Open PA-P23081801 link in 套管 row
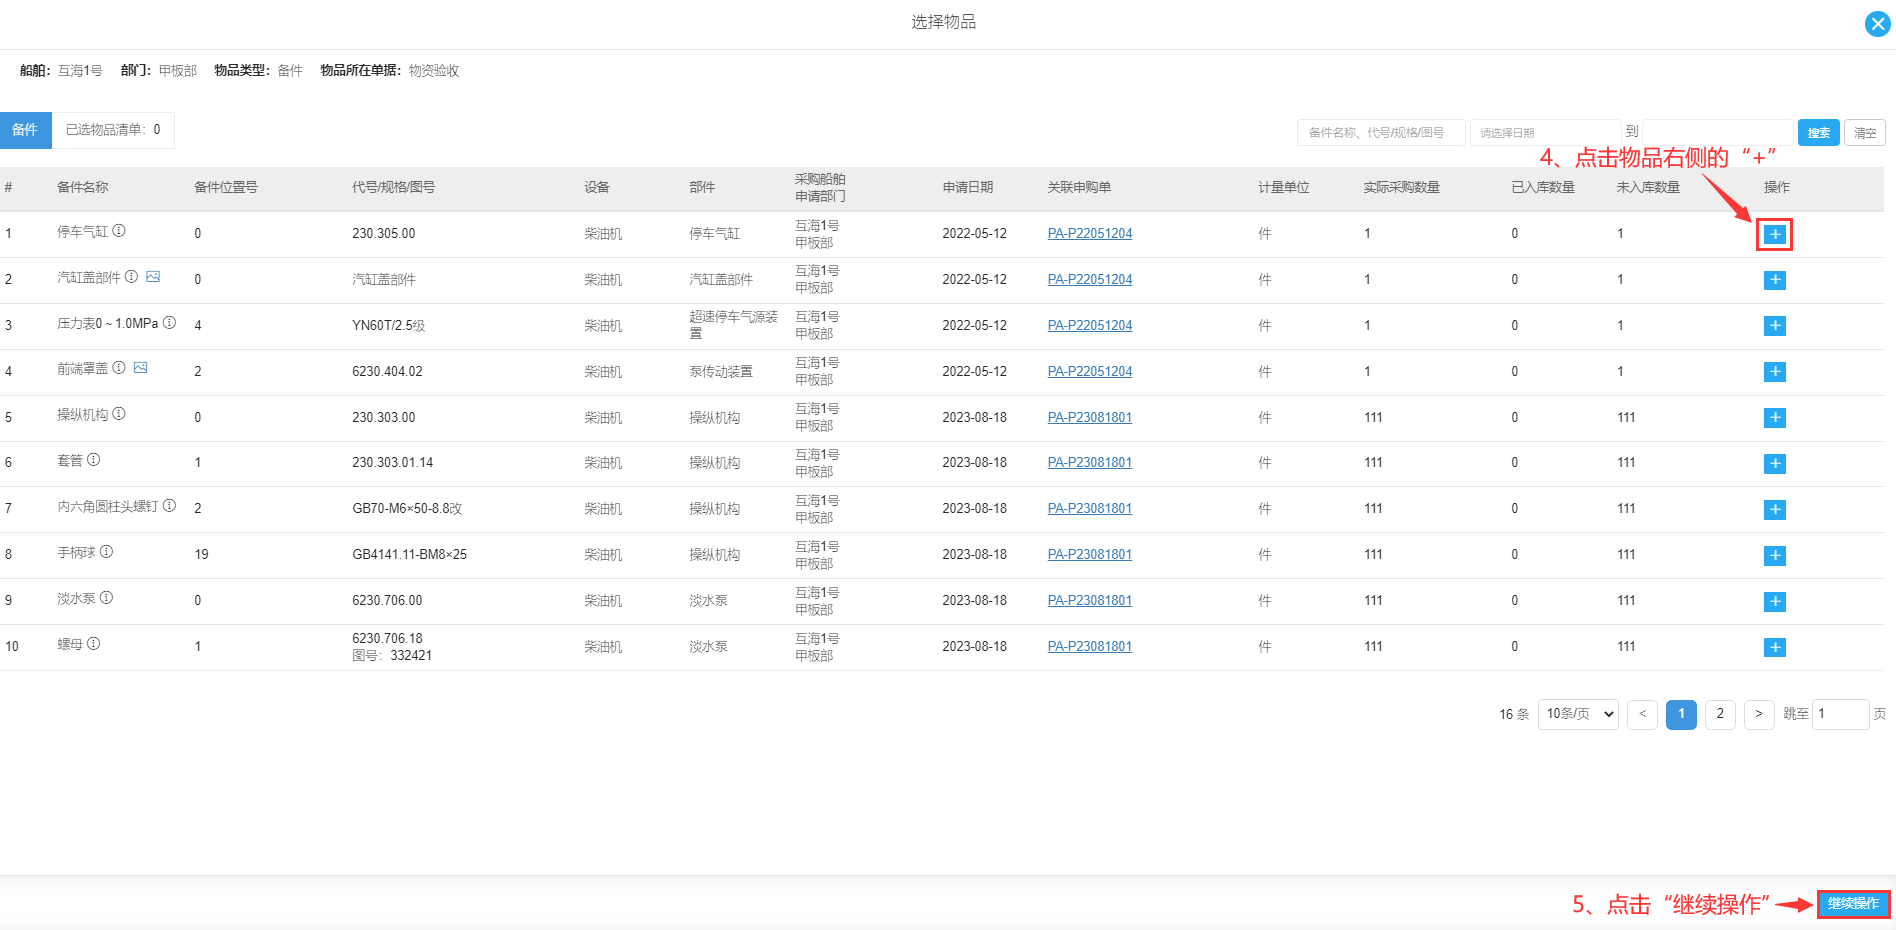 [x=1090, y=463]
